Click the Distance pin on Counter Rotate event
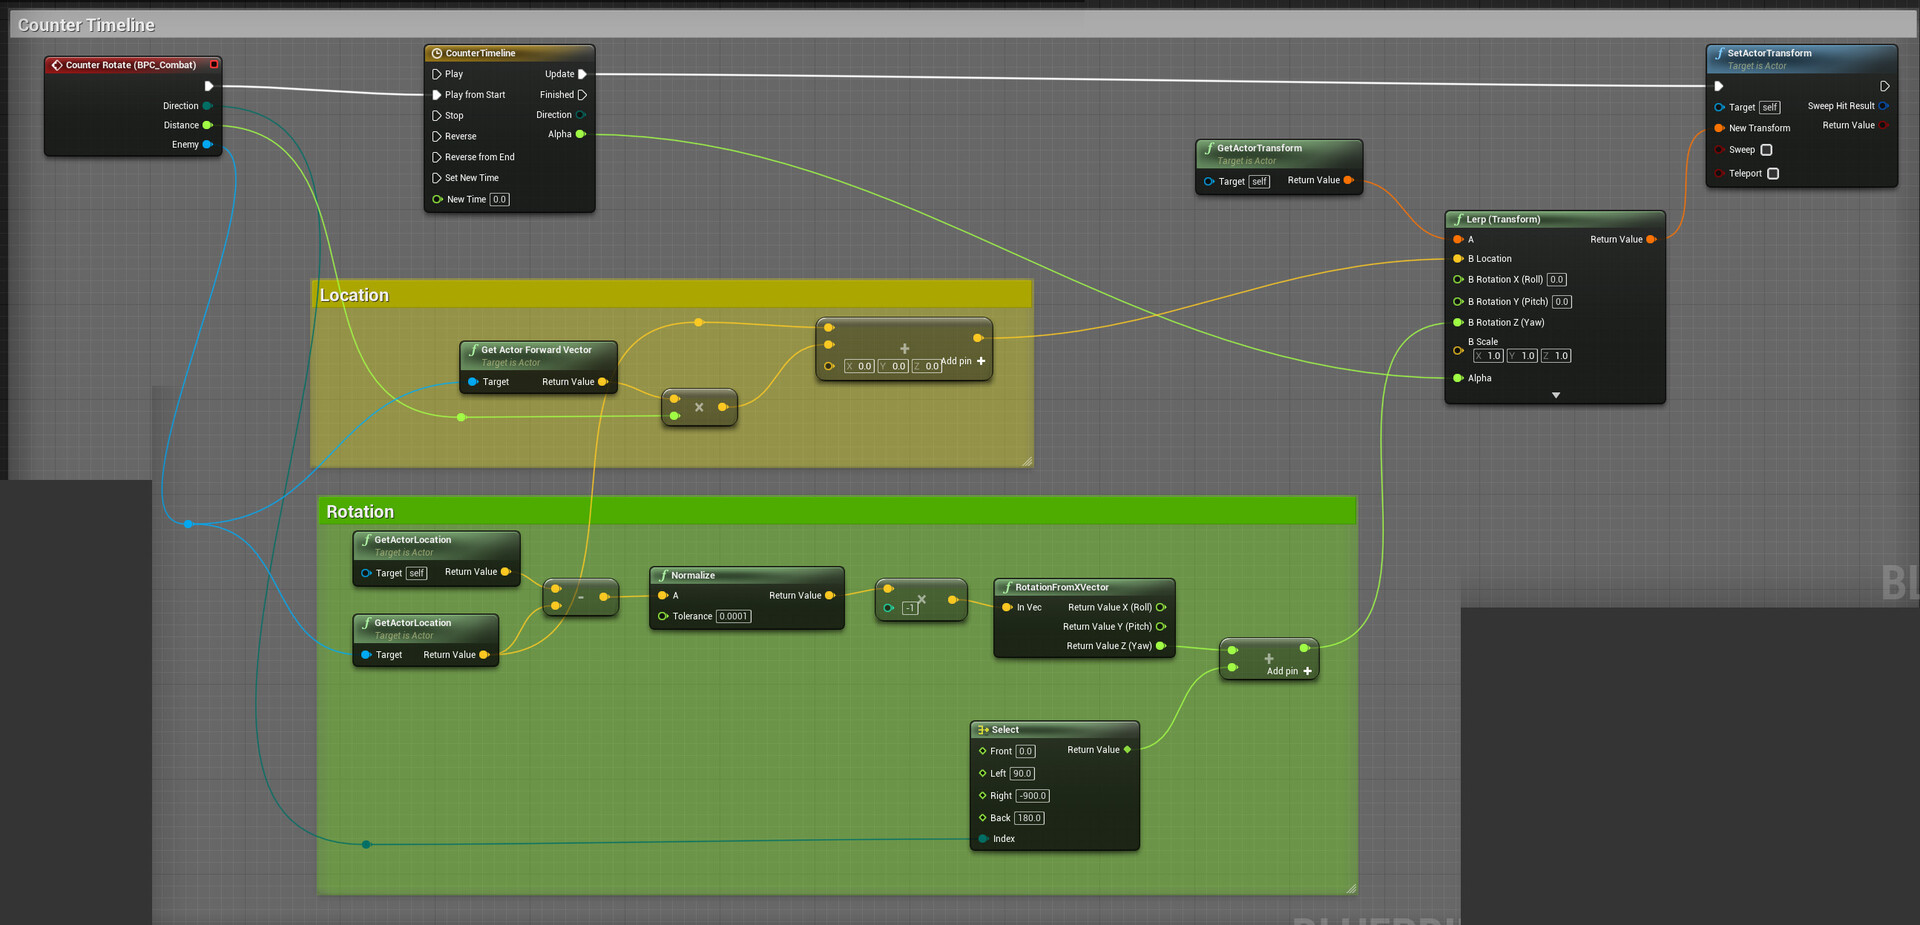 (x=207, y=125)
